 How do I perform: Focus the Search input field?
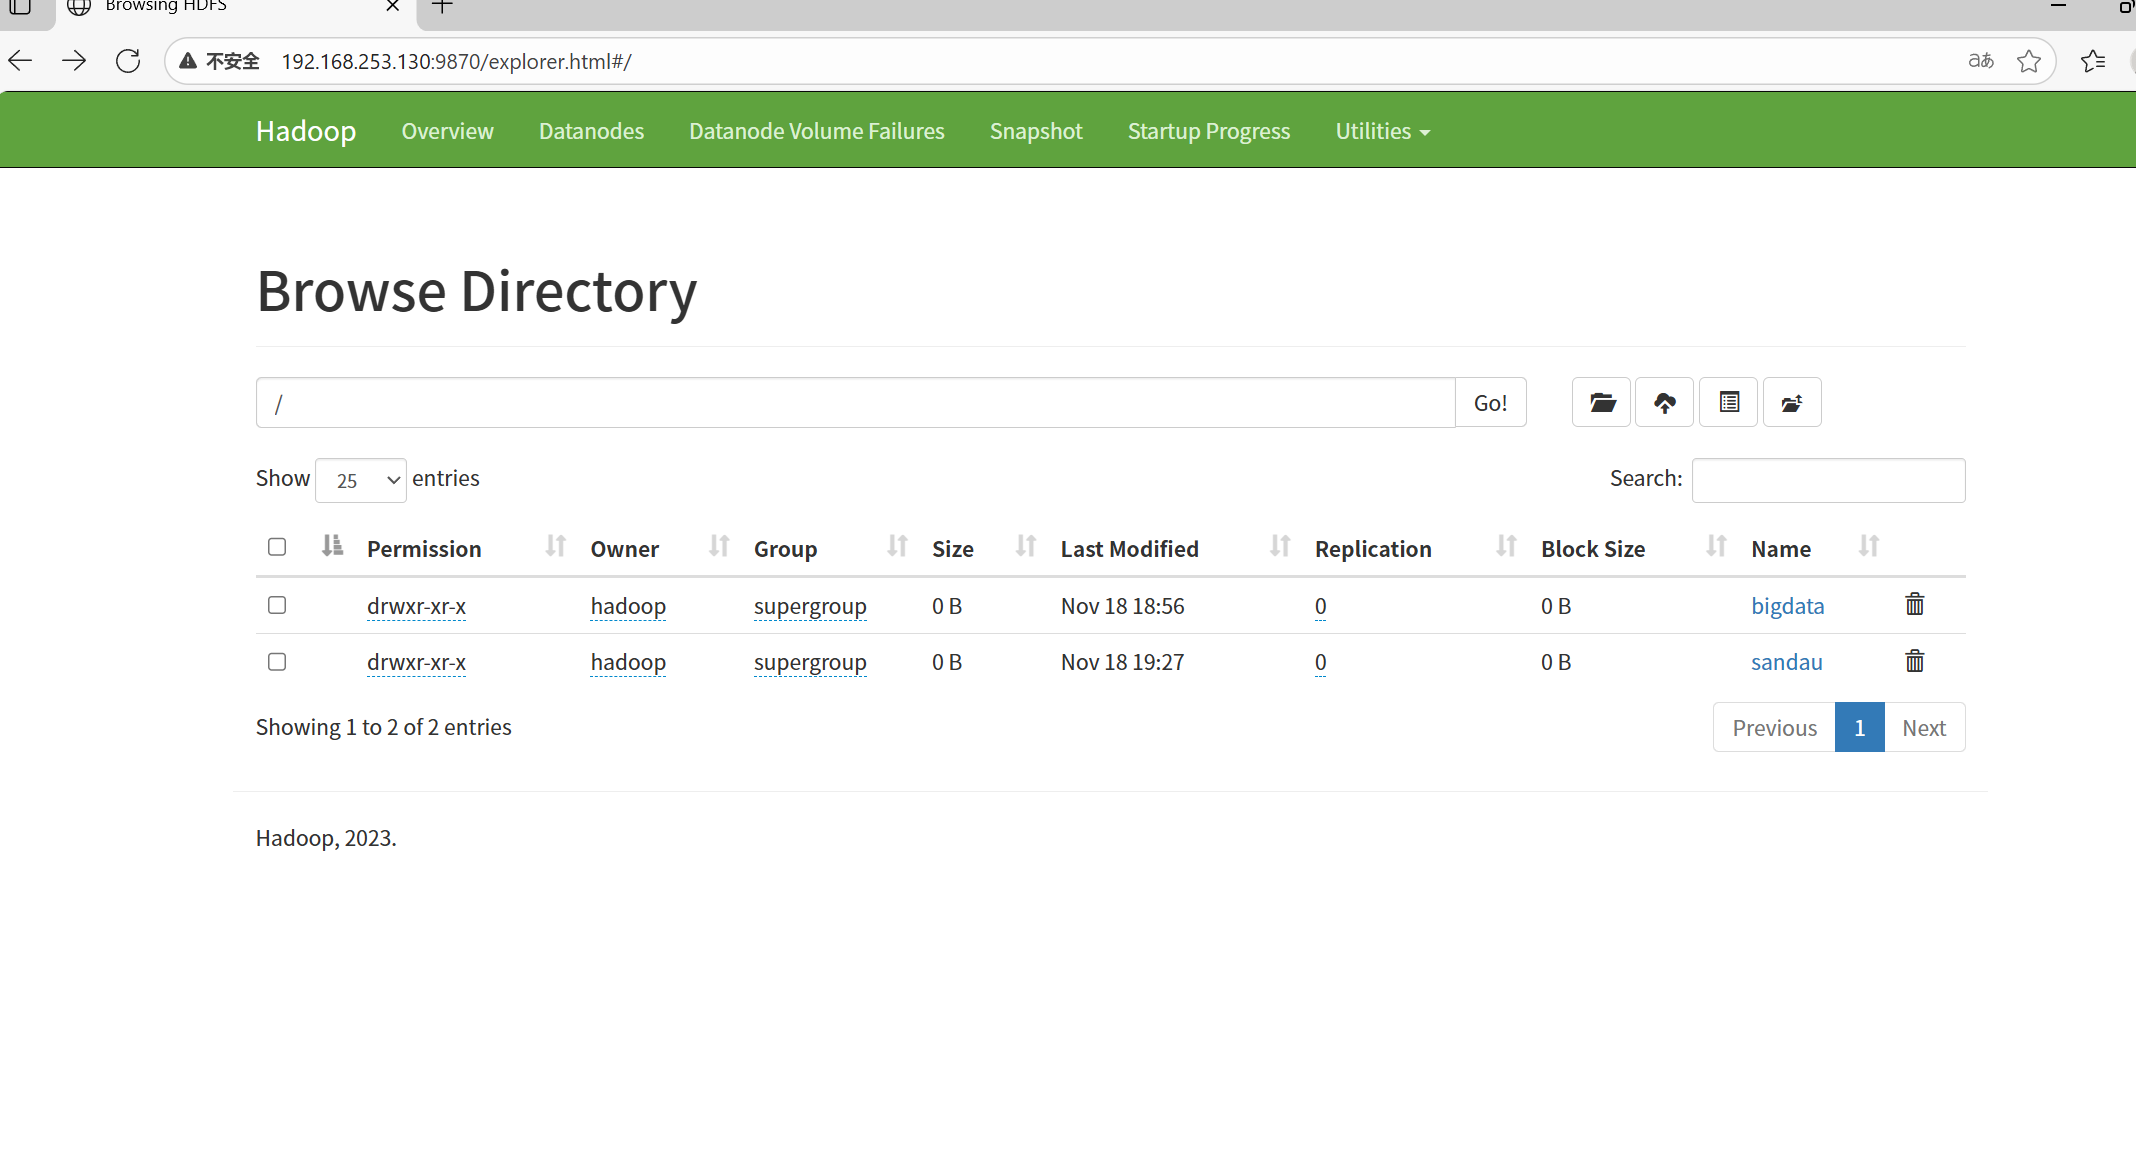1828,481
